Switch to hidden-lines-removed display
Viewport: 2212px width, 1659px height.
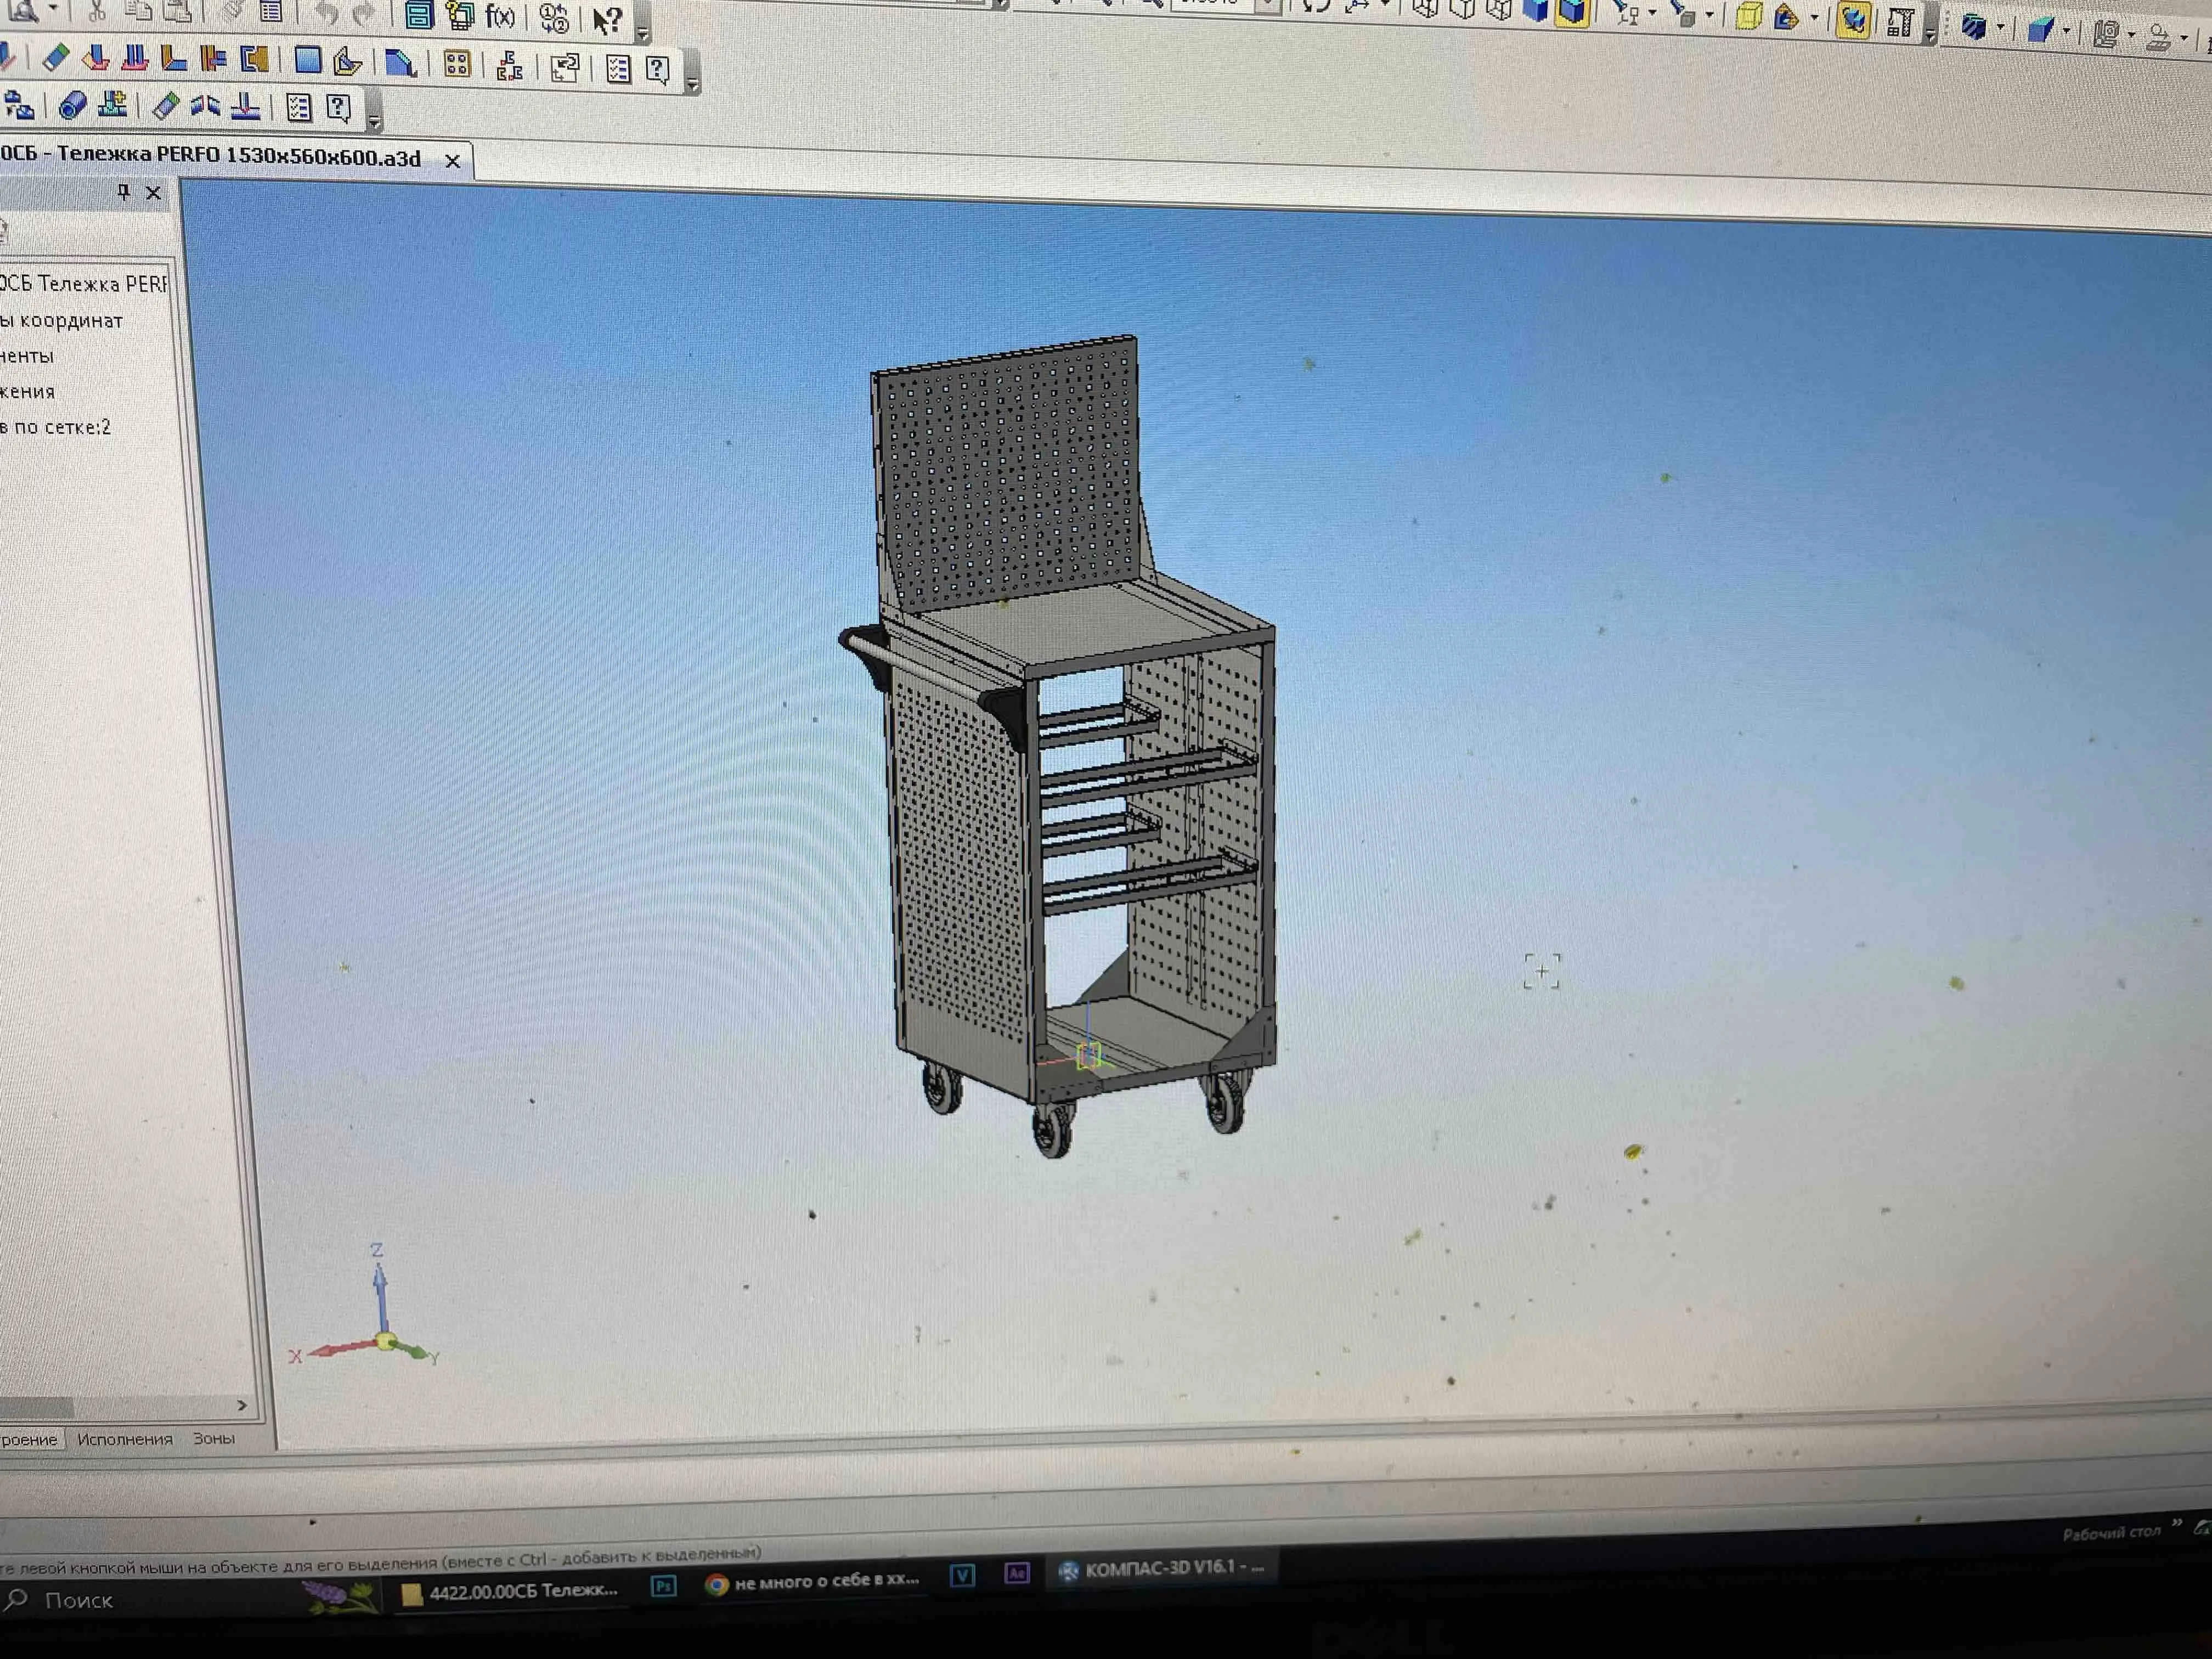click(x=1462, y=9)
